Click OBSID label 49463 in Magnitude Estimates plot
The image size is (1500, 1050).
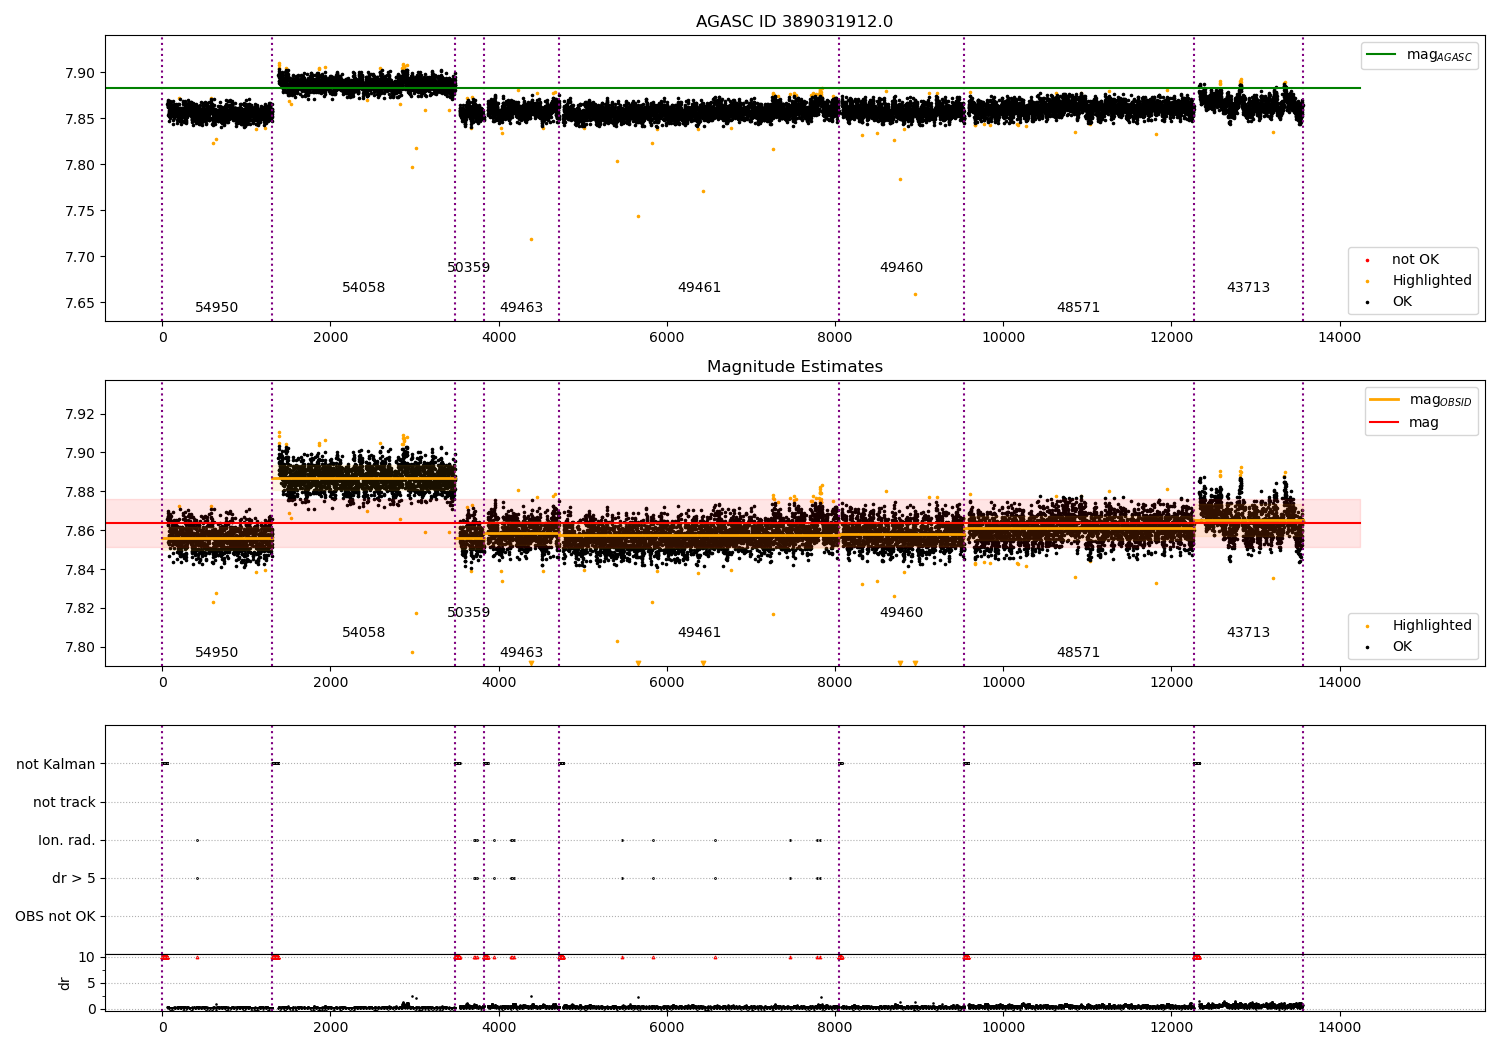(522, 653)
